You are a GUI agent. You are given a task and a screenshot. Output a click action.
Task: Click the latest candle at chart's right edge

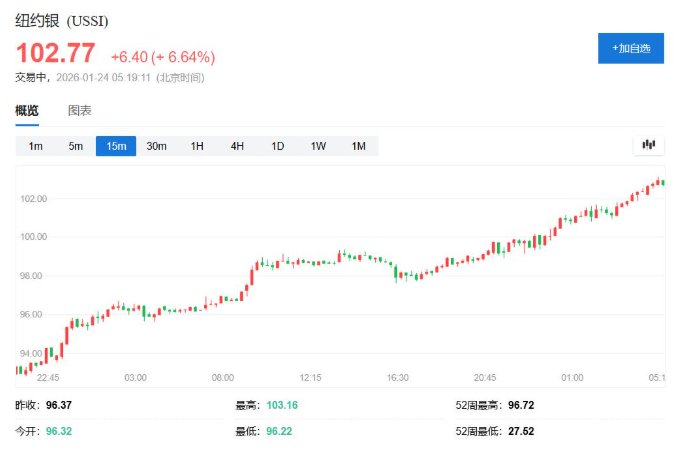(x=660, y=182)
